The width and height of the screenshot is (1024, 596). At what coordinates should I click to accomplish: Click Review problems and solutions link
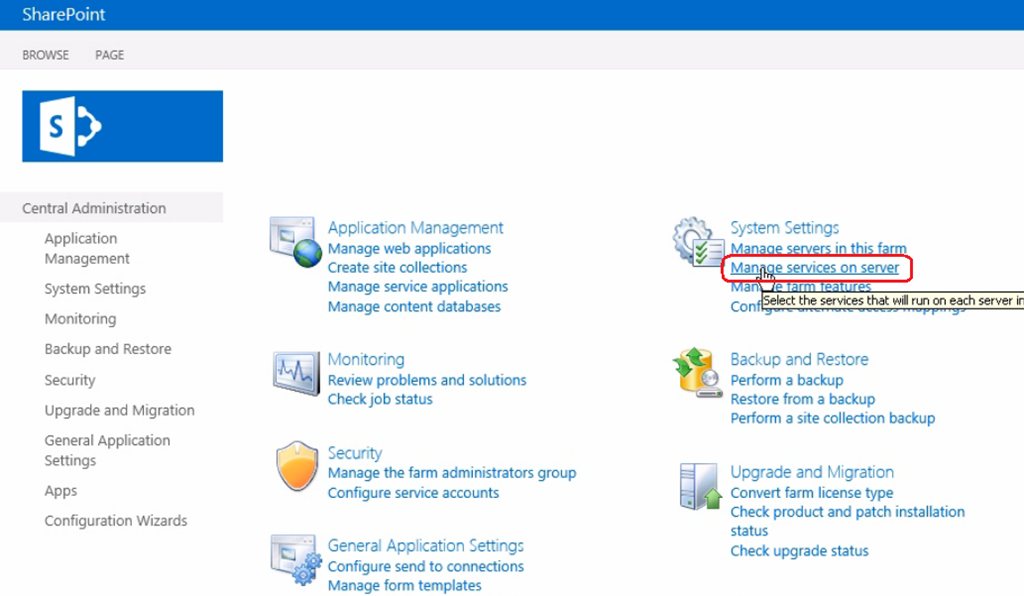(x=426, y=380)
